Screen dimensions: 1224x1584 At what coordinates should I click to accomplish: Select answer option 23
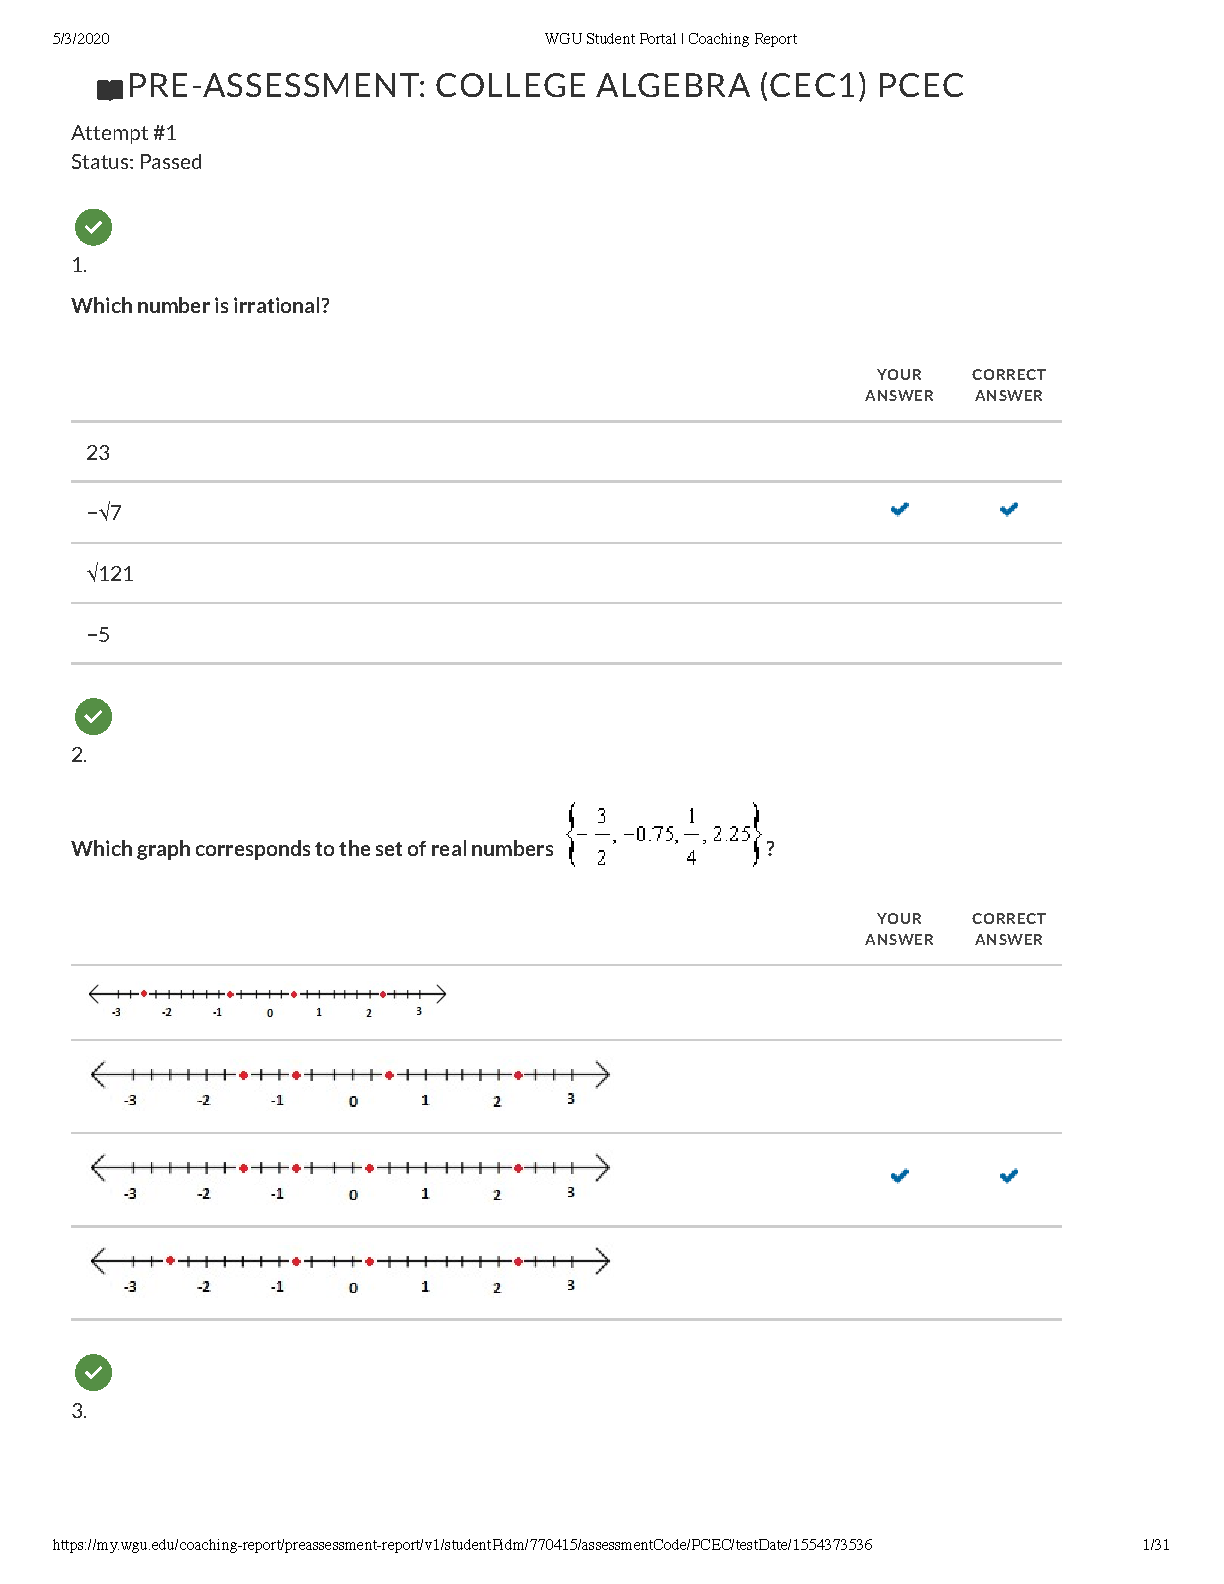tap(98, 453)
